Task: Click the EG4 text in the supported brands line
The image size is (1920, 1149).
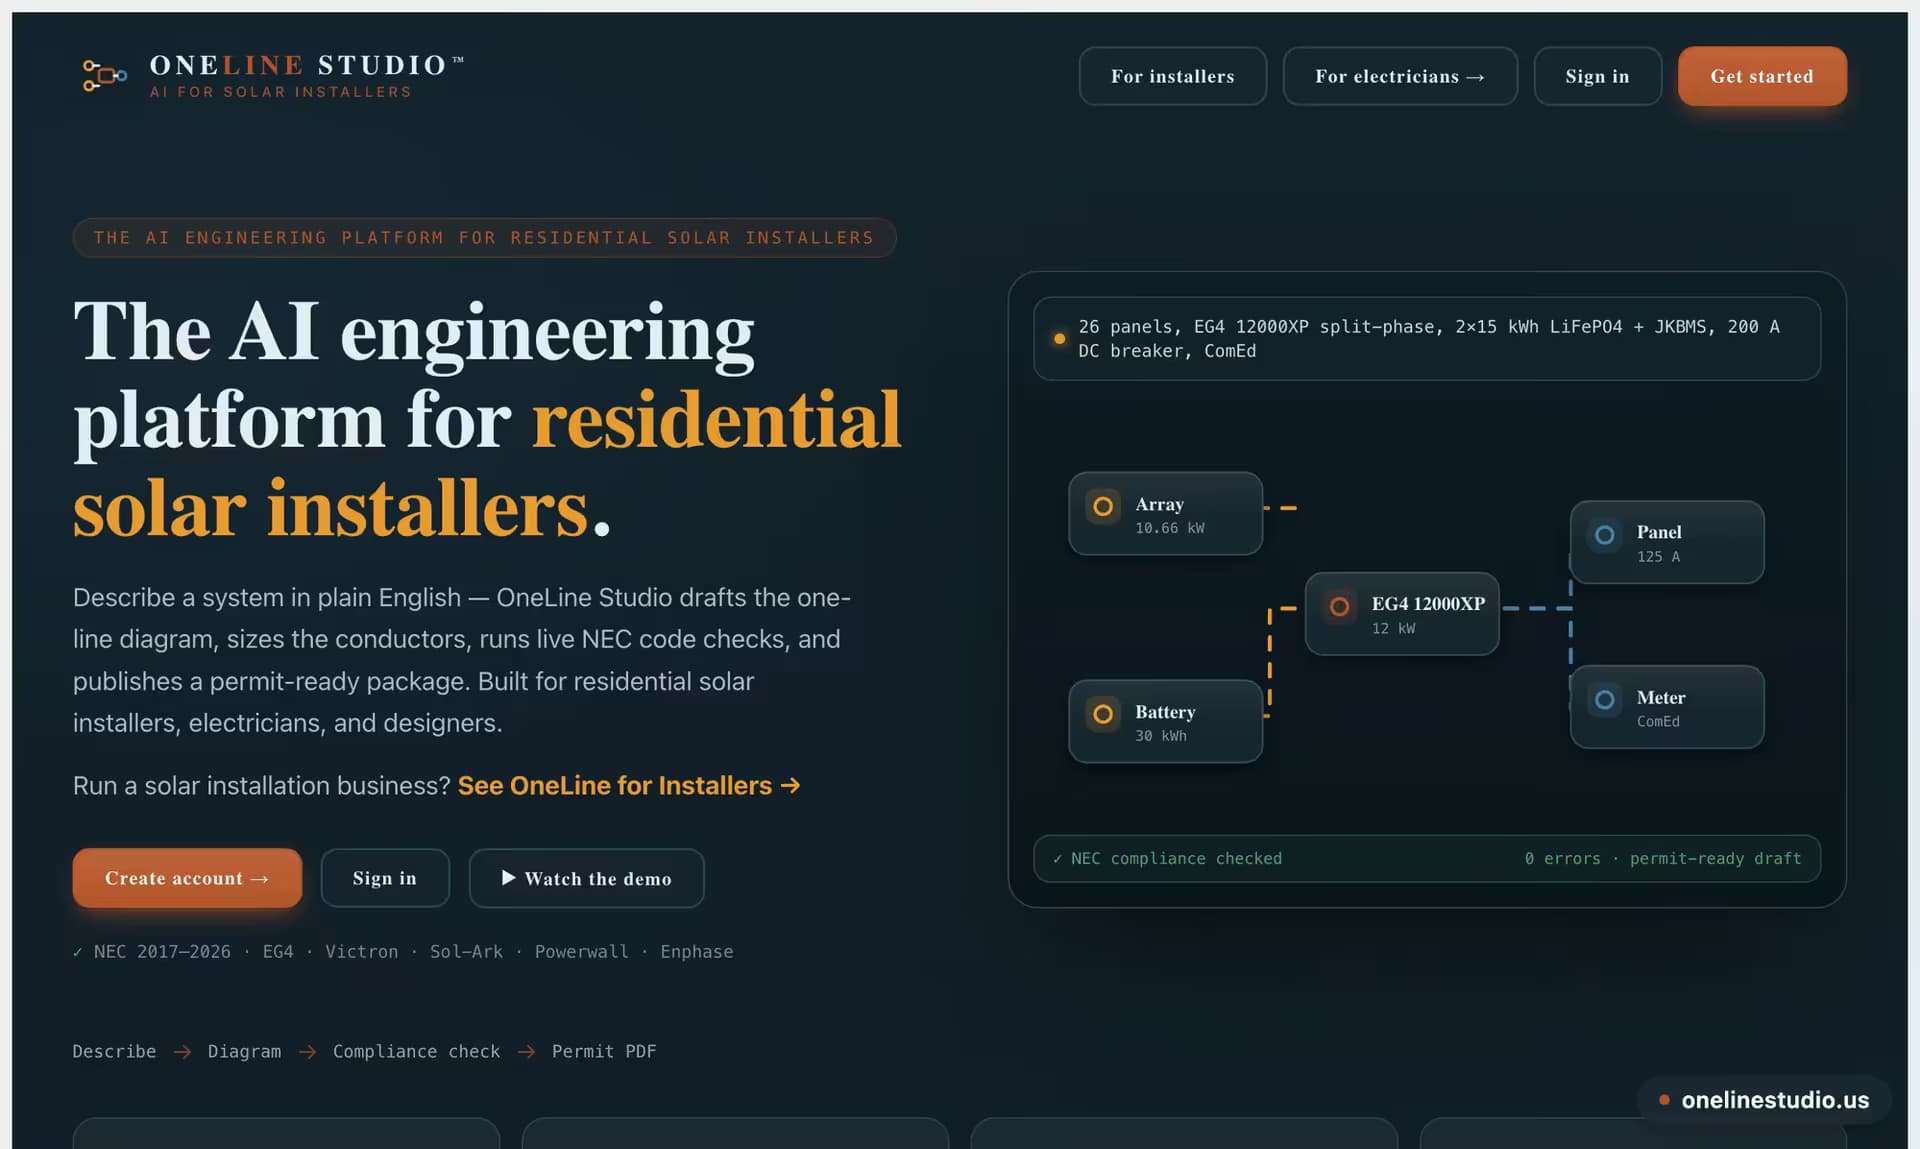Action: coord(278,952)
